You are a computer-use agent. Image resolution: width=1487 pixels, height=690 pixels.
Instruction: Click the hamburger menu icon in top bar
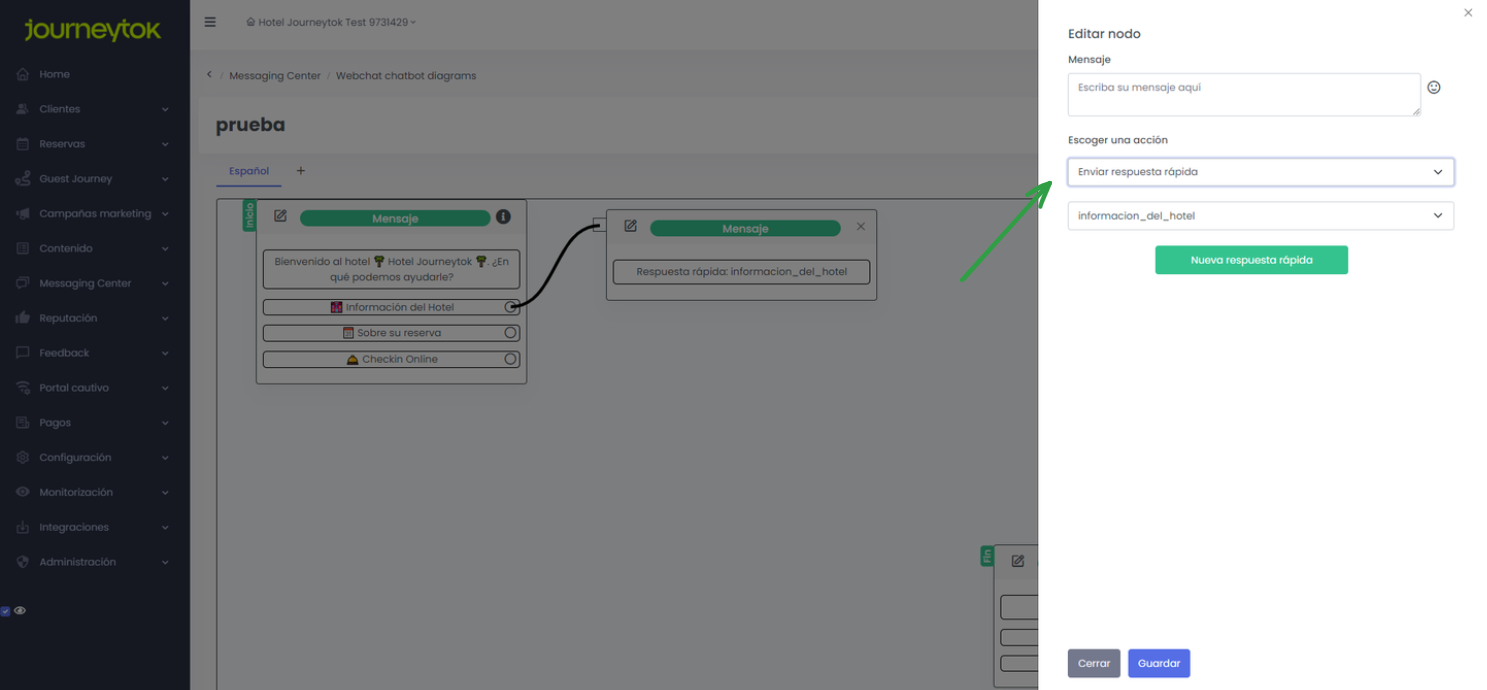210,22
